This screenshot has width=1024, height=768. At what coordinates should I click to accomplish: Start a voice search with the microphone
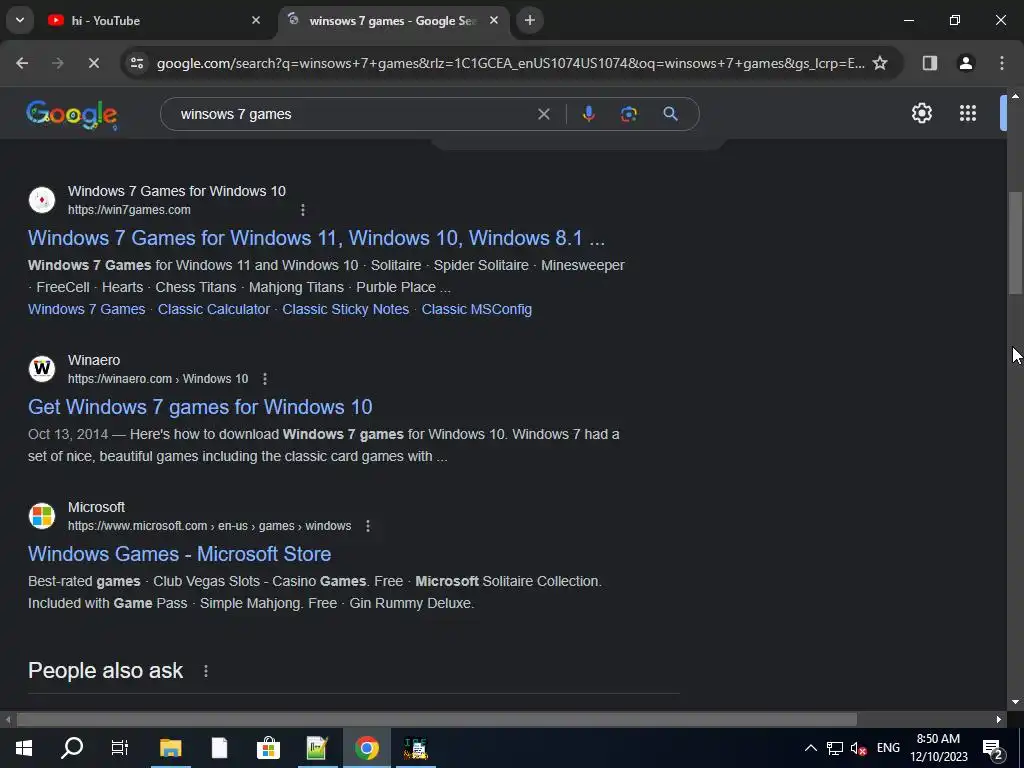[x=588, y=114]
